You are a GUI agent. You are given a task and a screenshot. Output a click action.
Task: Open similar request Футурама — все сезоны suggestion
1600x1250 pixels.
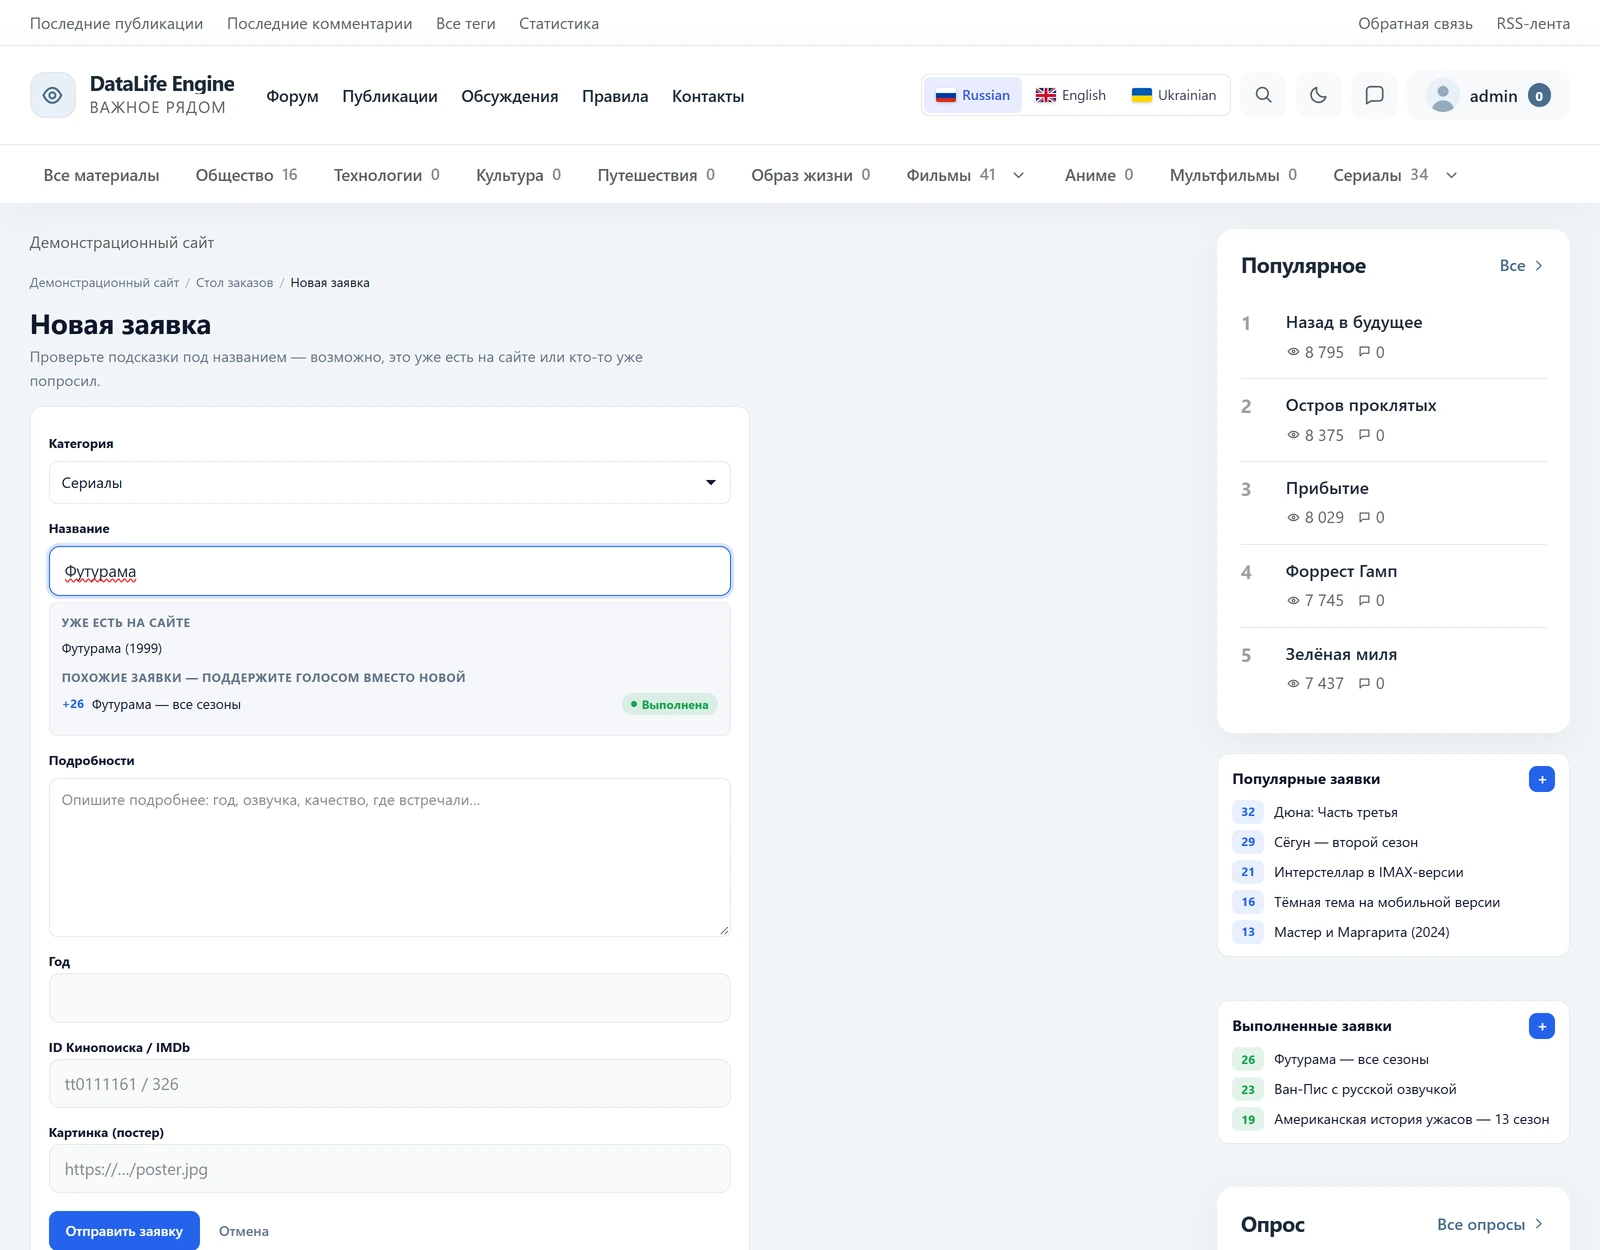pyautogui.click(x=390, y=705)
